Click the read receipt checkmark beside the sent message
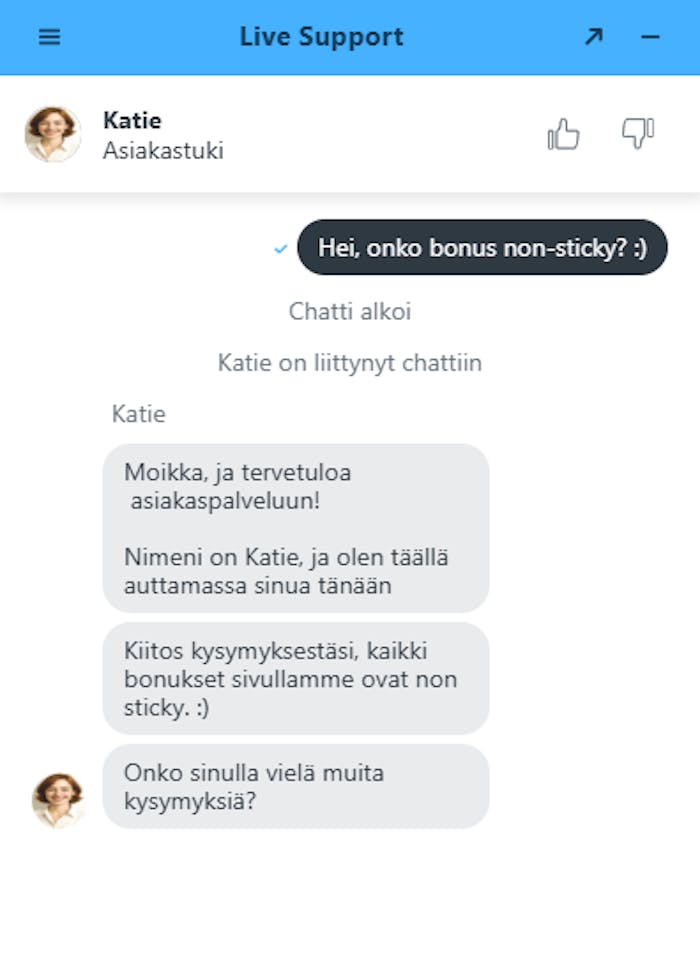The image size is (700, 979). [281, 249]
